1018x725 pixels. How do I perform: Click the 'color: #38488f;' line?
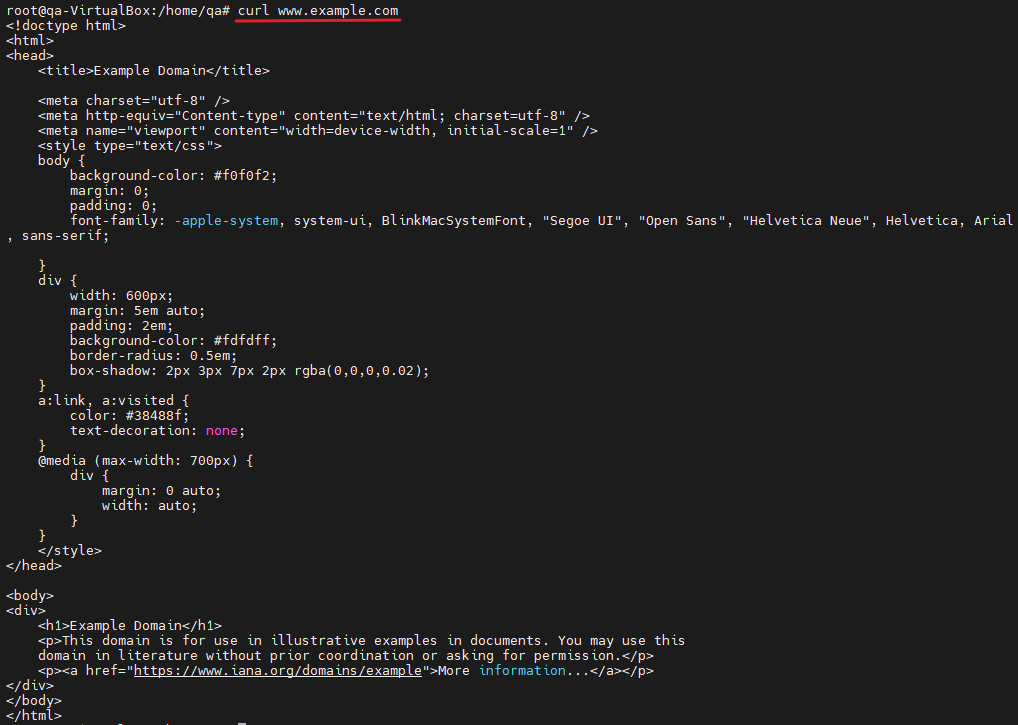(130, 415)
